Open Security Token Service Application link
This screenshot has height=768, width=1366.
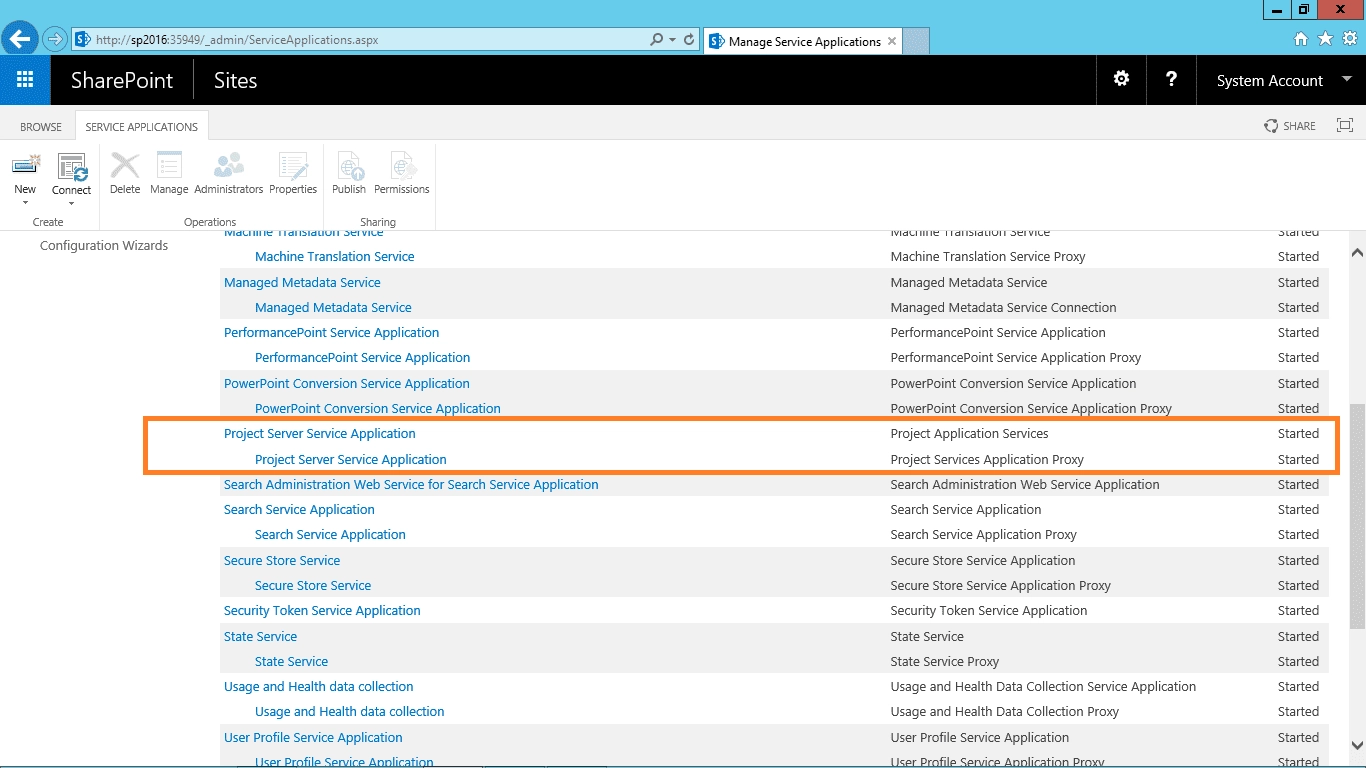tap(322, 611)
